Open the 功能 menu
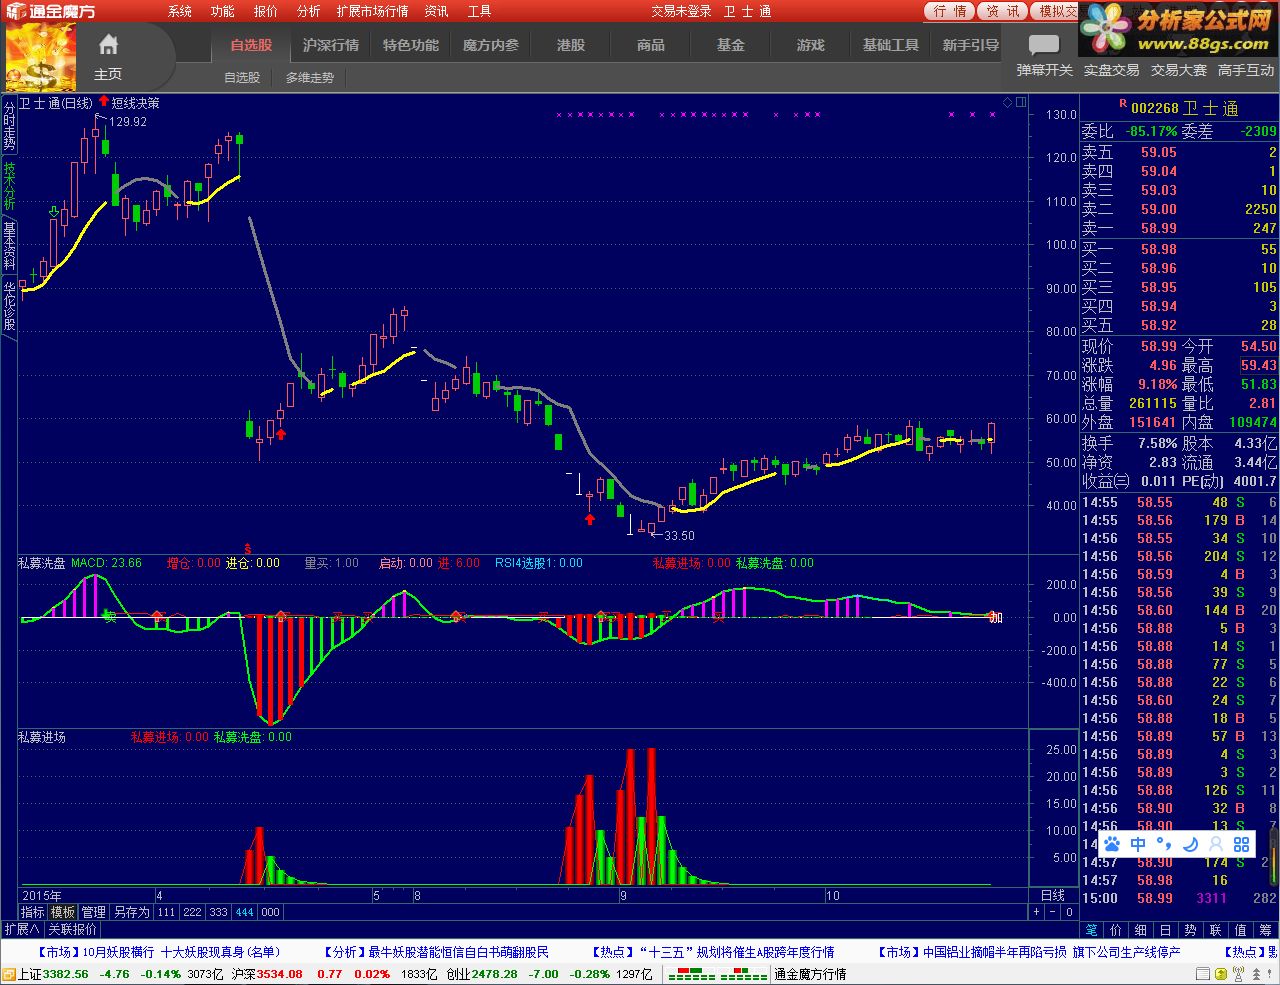This screenshot has width=1280, height=985. (223, 11)
